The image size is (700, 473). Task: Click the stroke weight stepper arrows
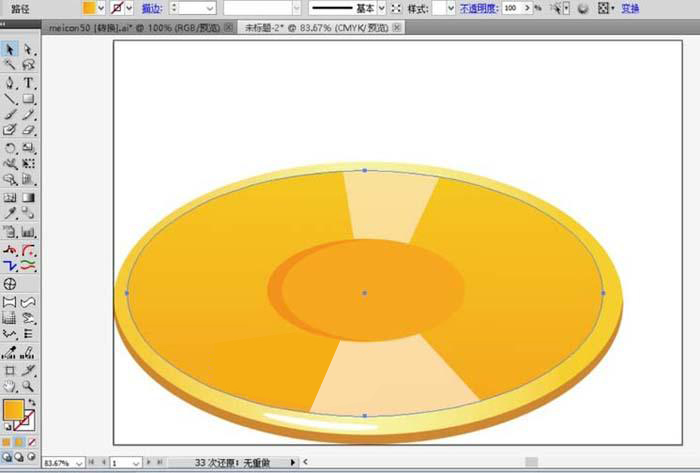[174, 8]
